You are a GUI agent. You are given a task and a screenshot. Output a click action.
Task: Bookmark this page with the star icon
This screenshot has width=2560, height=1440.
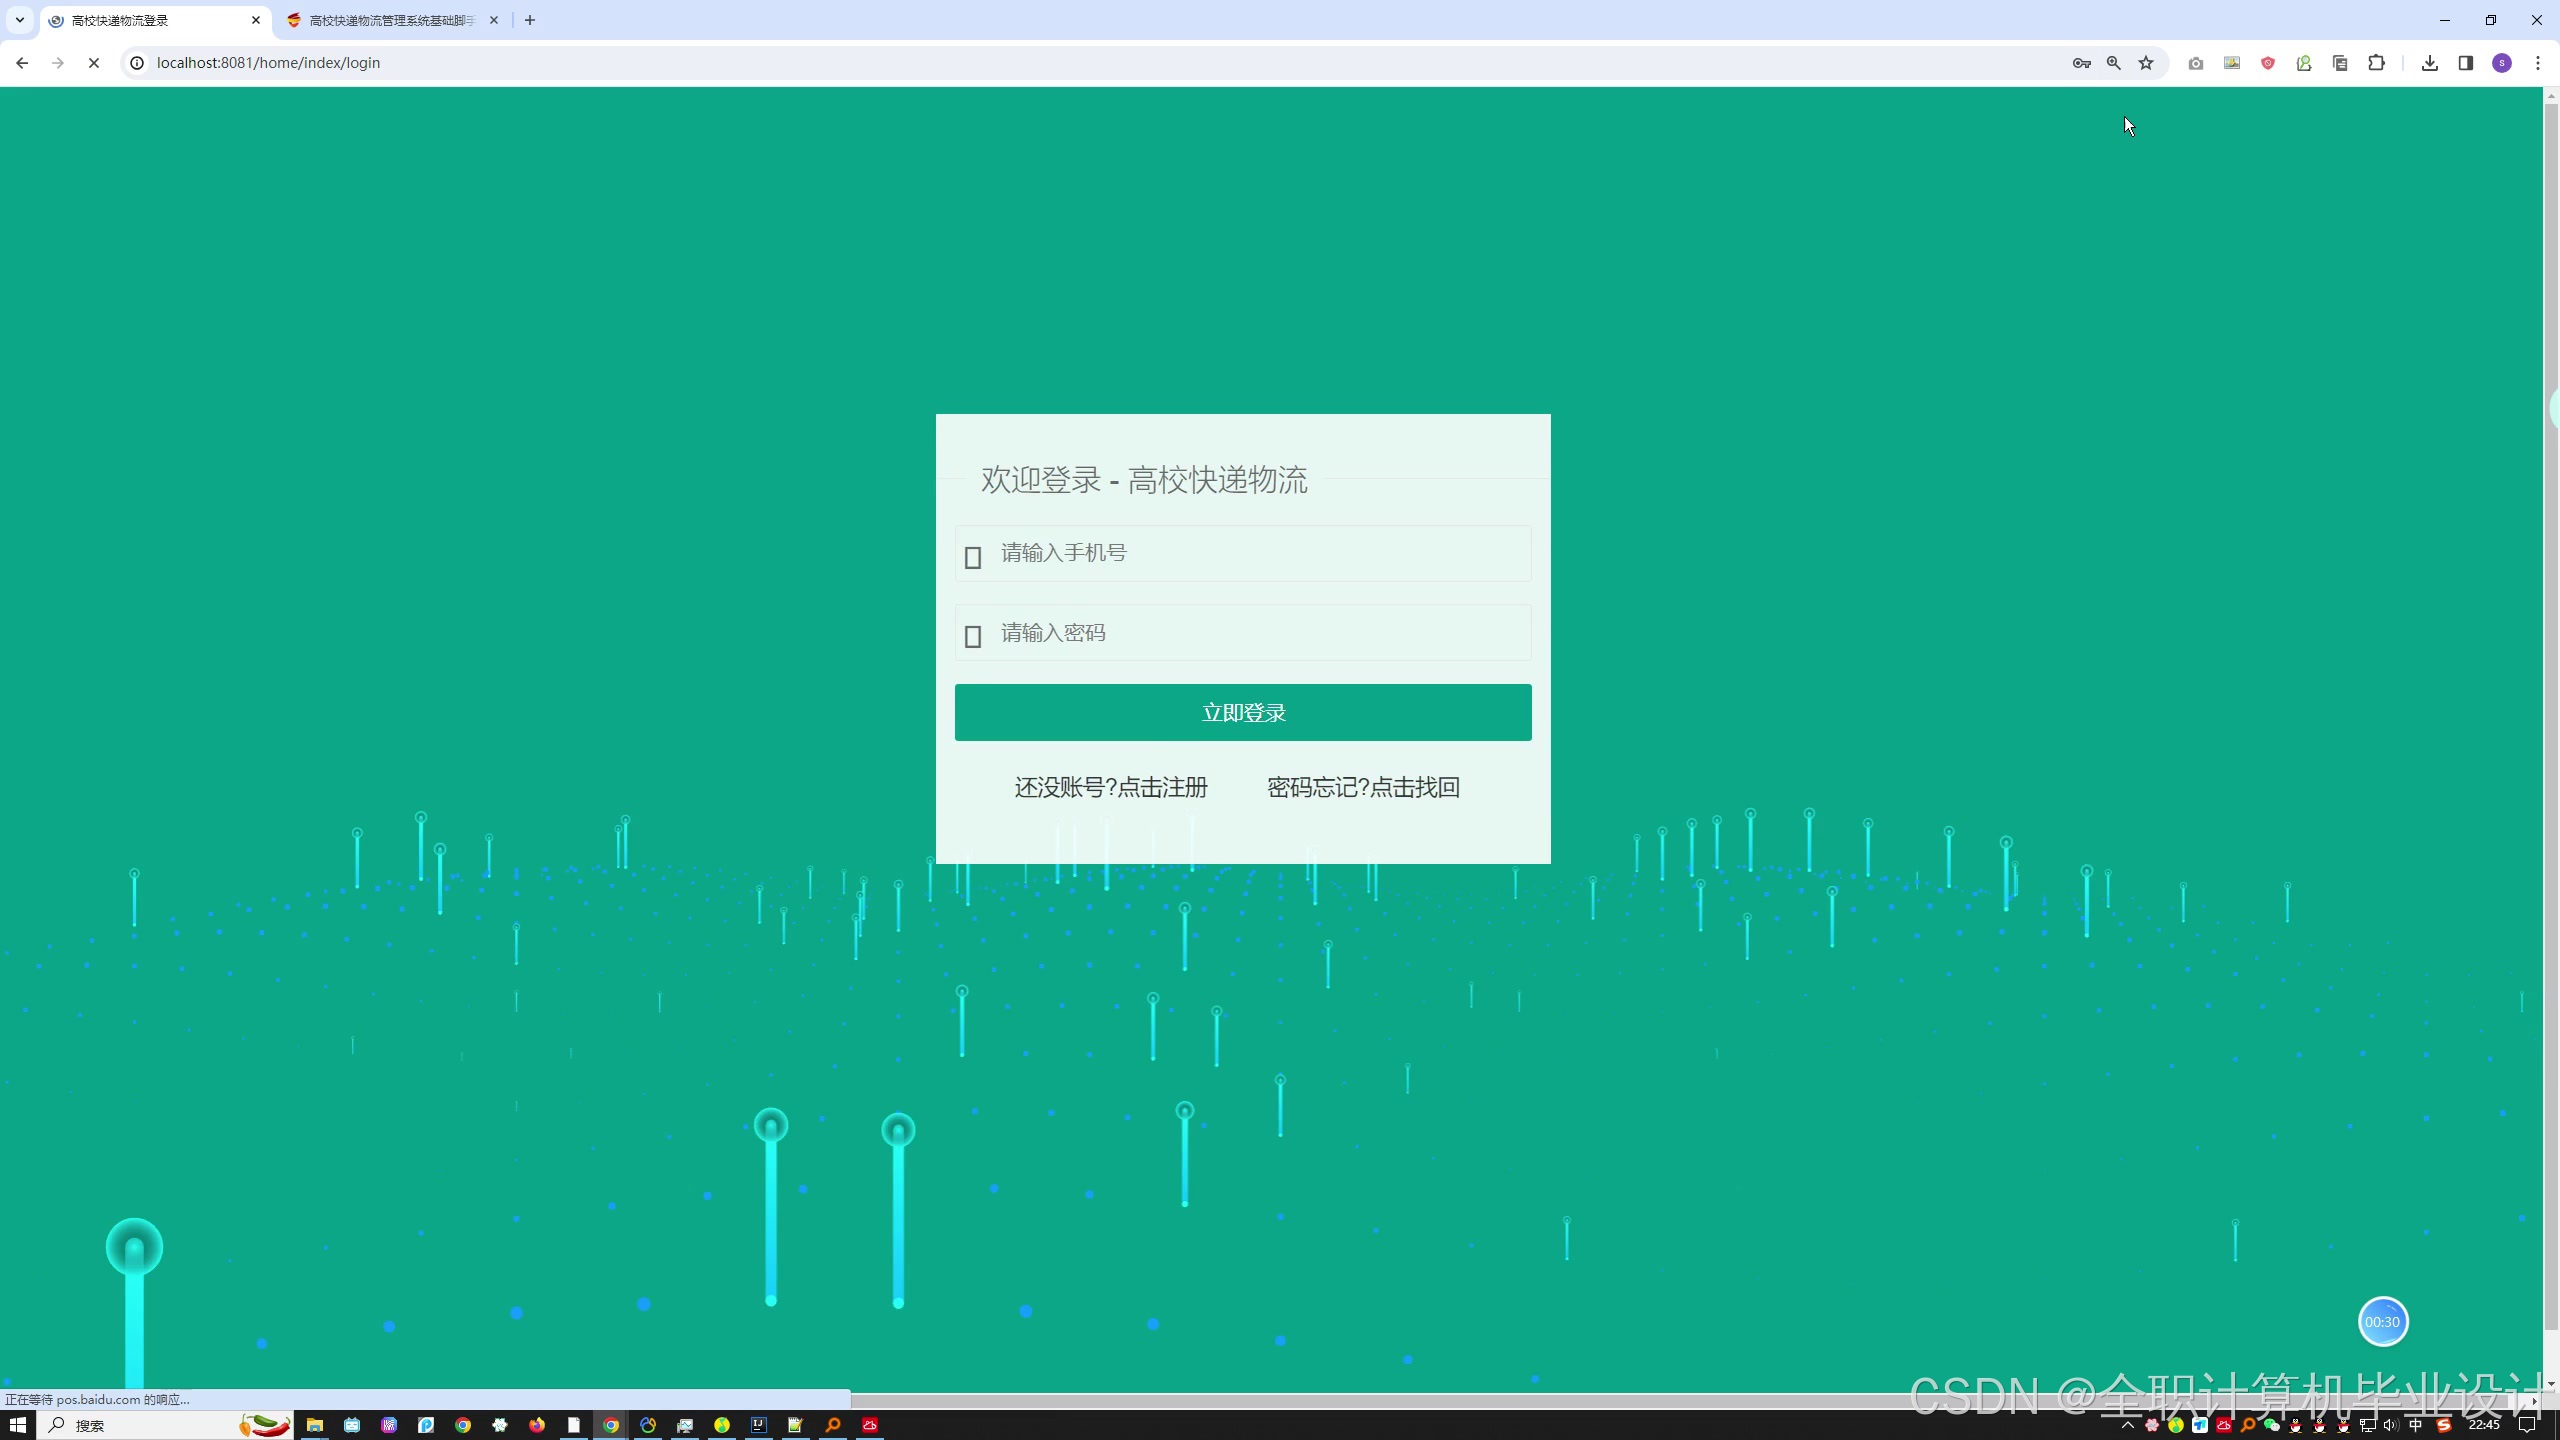click(x=2146, y=63)
